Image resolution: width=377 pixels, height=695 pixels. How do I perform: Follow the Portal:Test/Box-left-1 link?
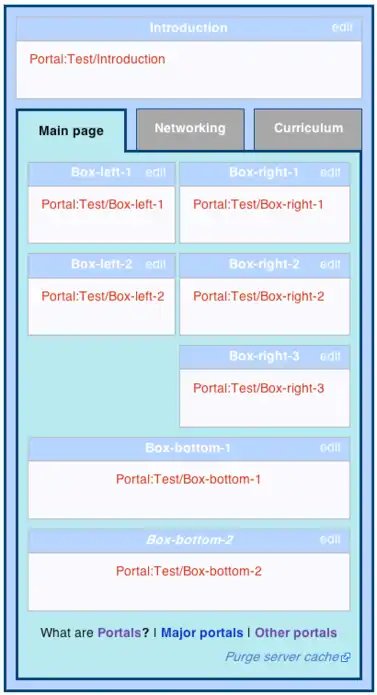pos(102,204)
